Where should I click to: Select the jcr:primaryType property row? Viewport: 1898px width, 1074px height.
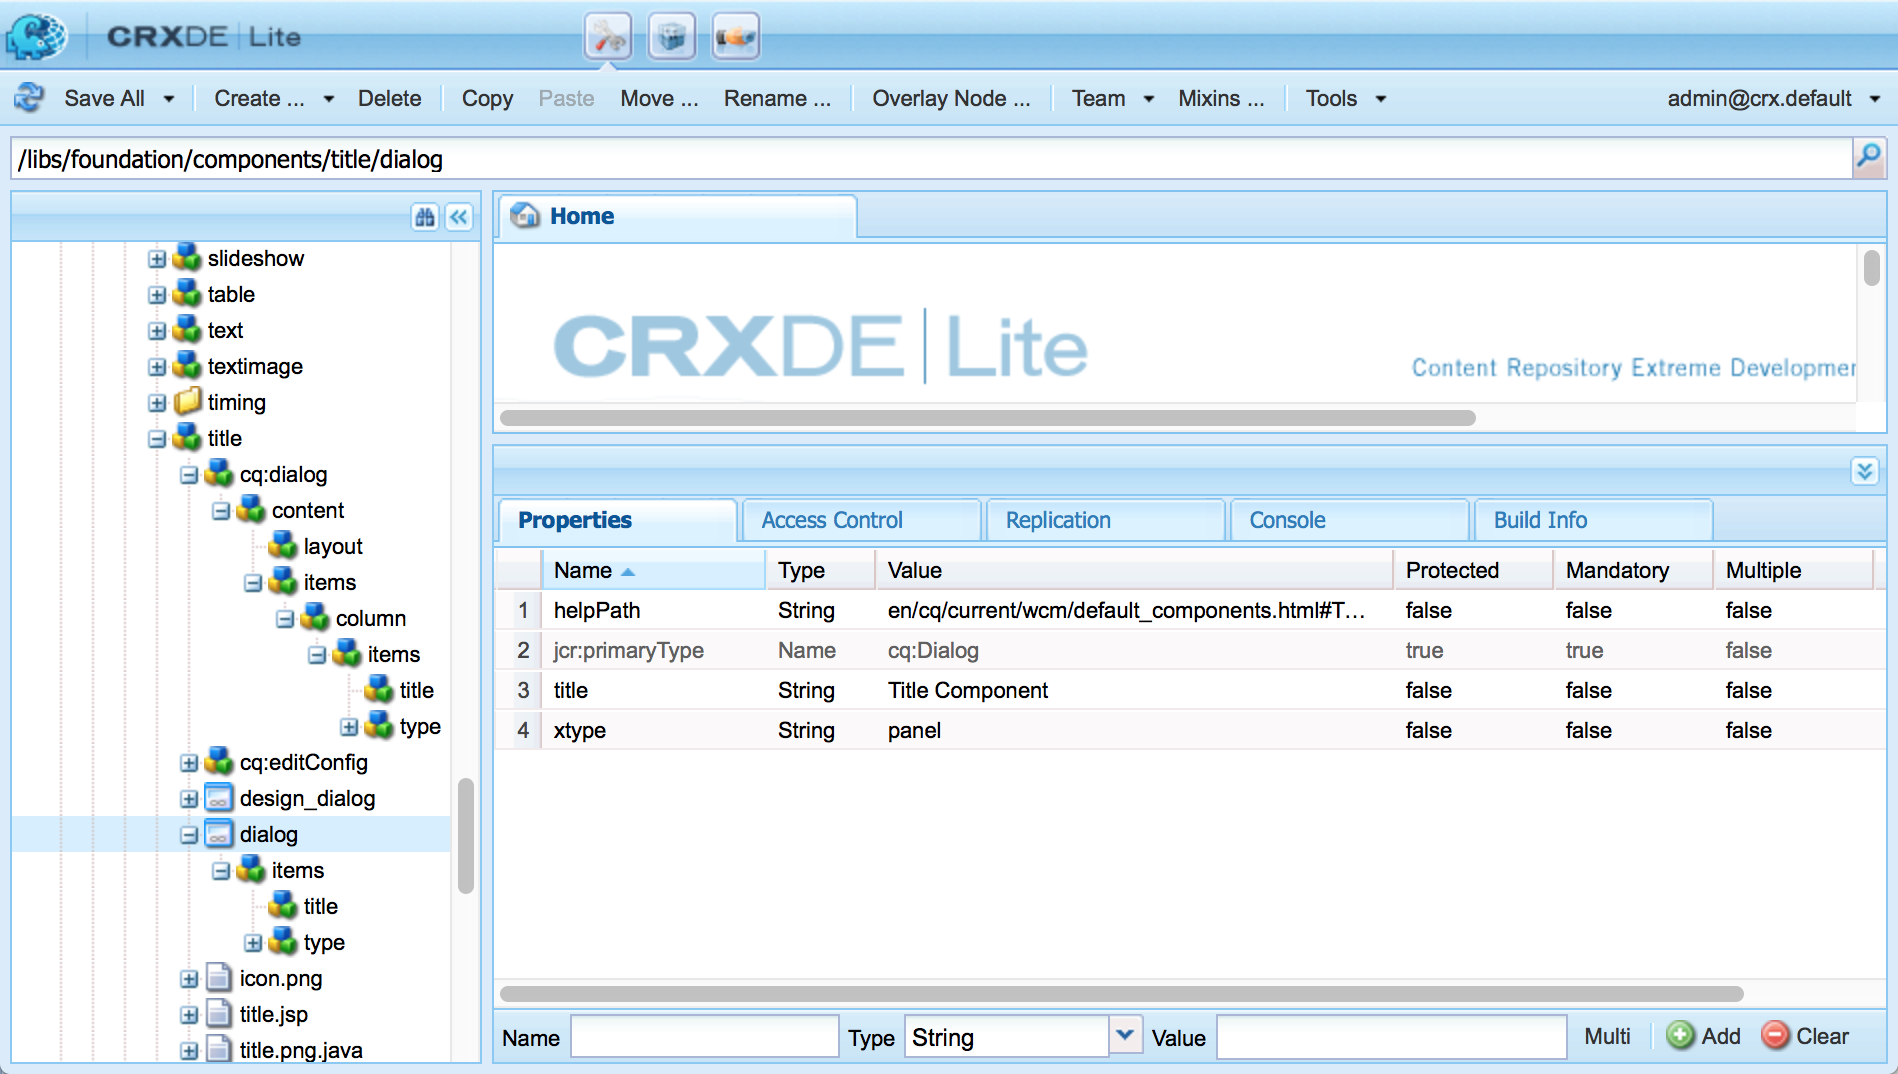(1190, 650)
